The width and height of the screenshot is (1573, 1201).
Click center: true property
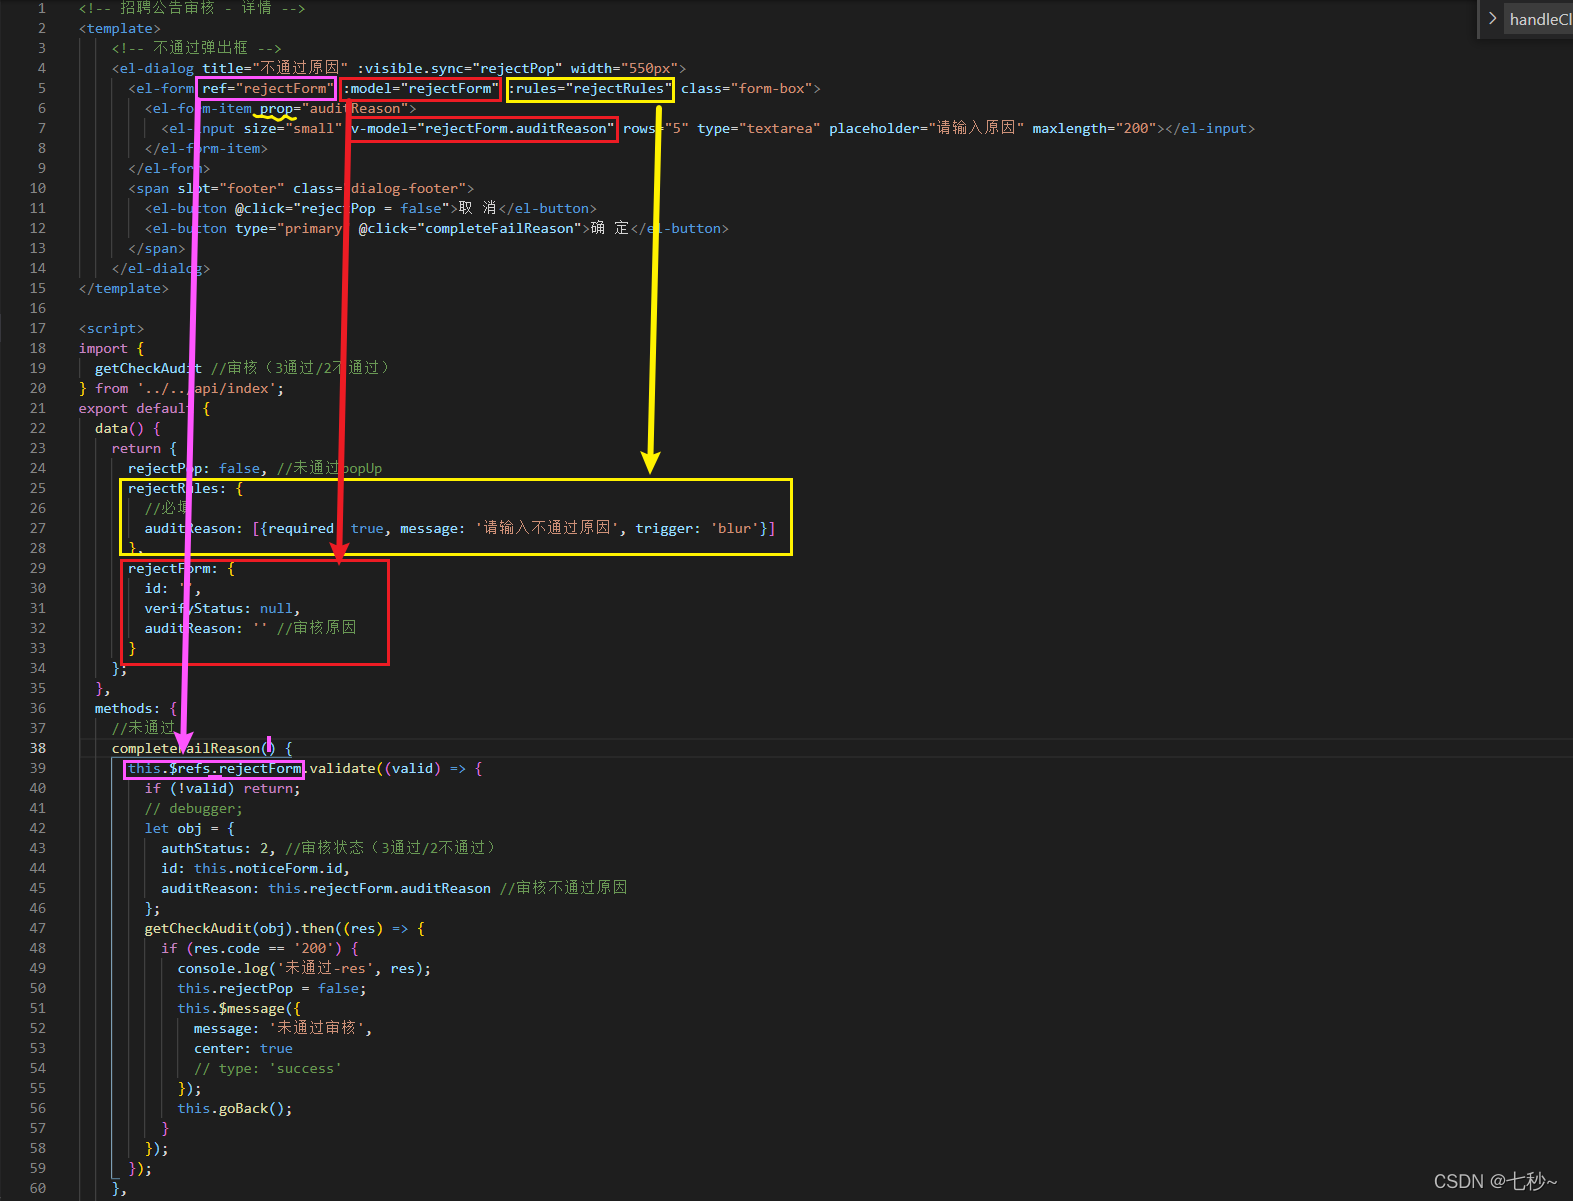(x=243, y=1048)
